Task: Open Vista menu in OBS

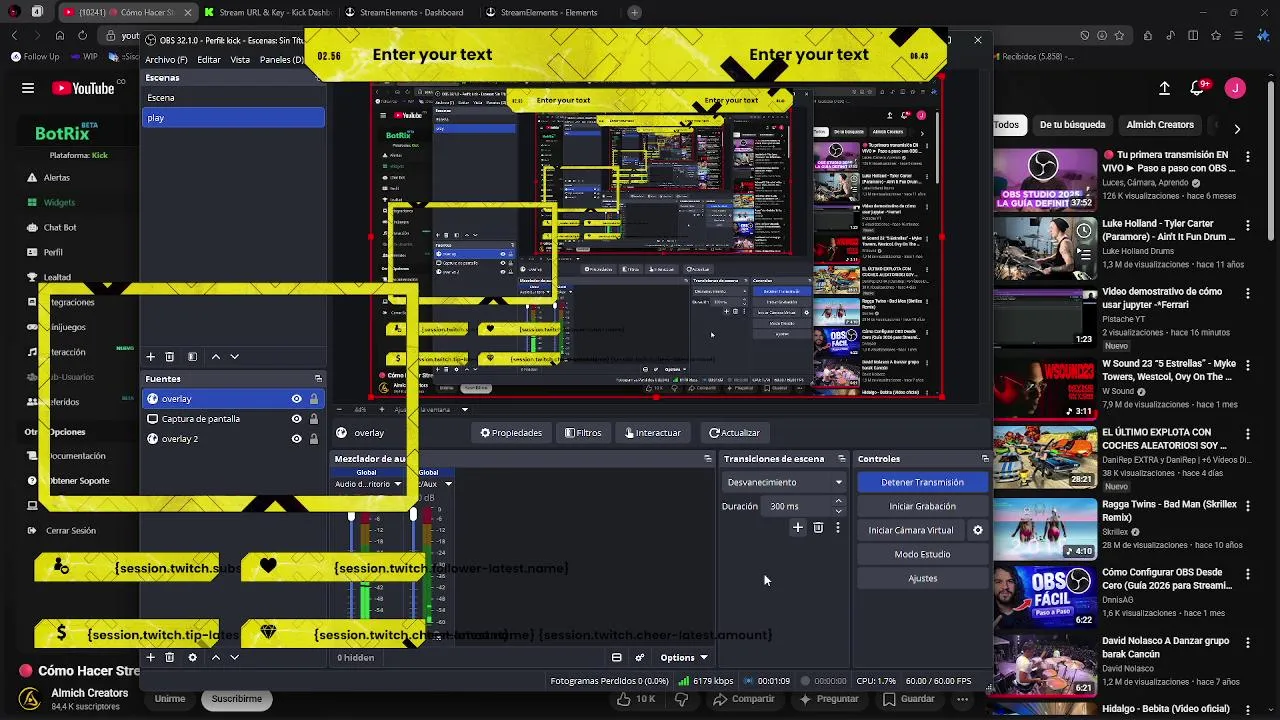Action: pyautogui.click(x=240, y=59)
